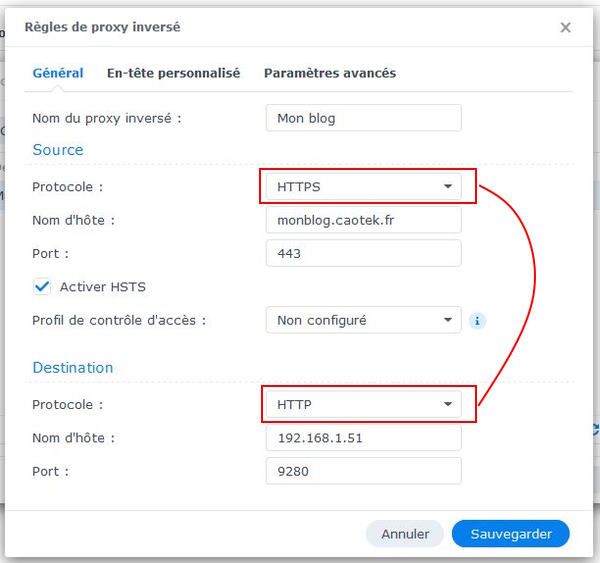600x563 pixels.
Task: Click the Activer HSTS label text
Action: pyautogui.click(x=103, y=287)
